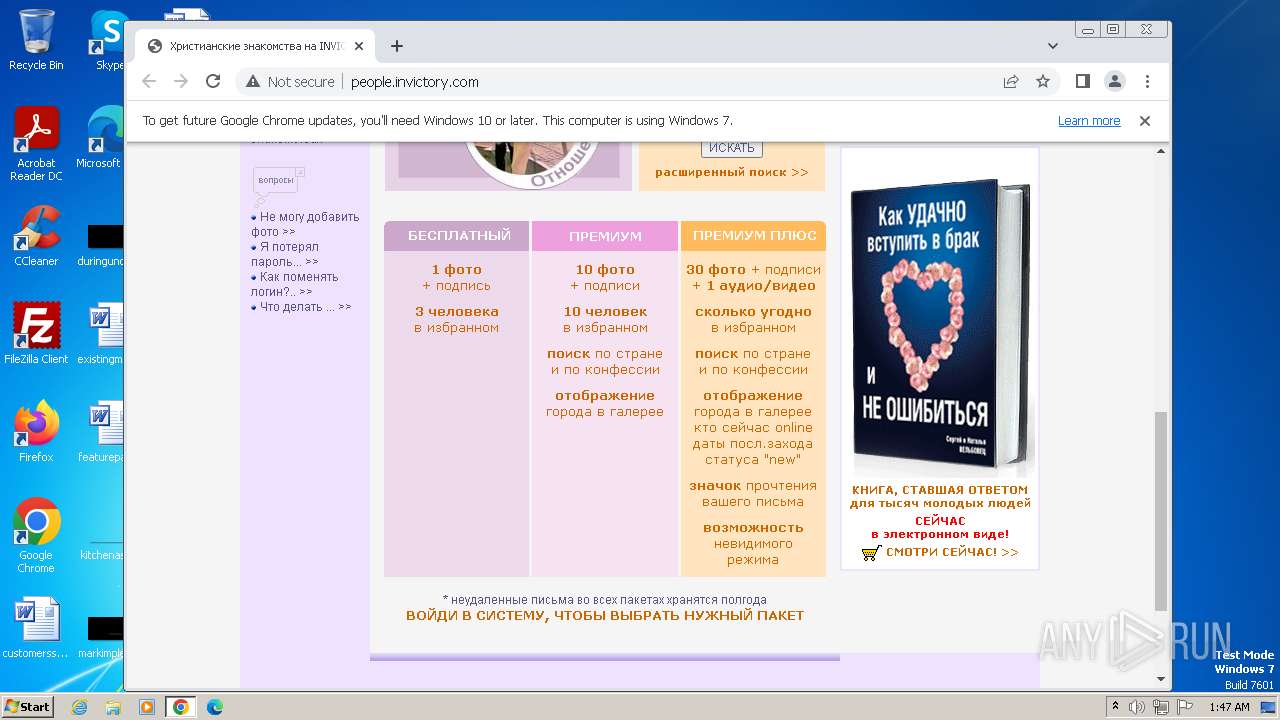Open Acrobat Reader DC desktop icon

click(36, 145)
